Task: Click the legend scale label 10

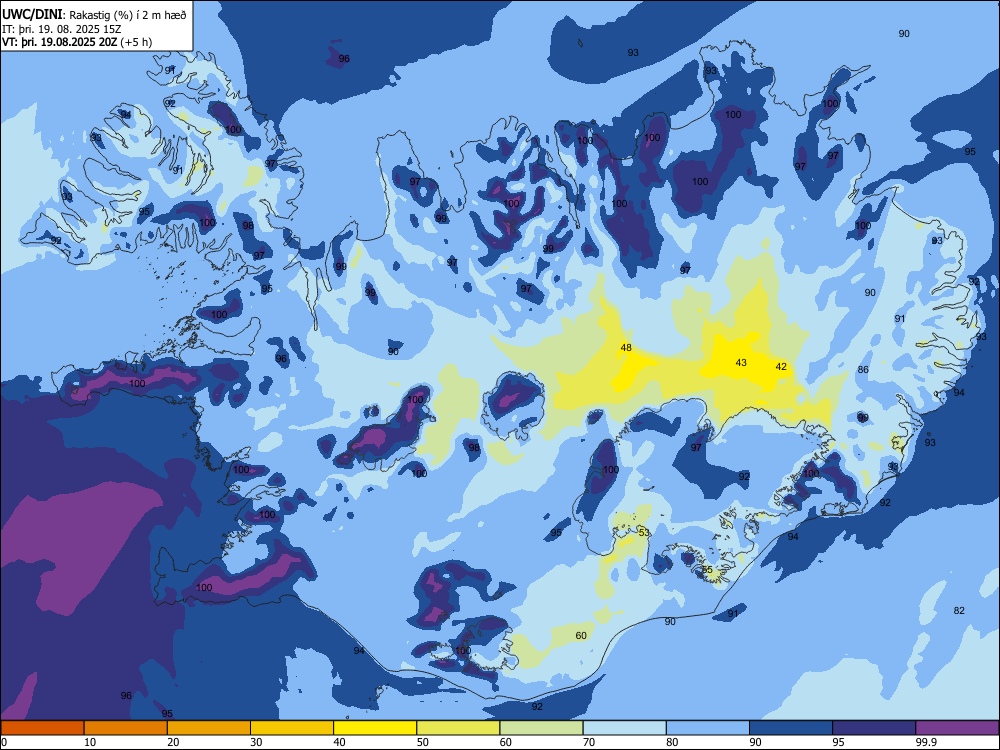Action: [x=91, y=742]
